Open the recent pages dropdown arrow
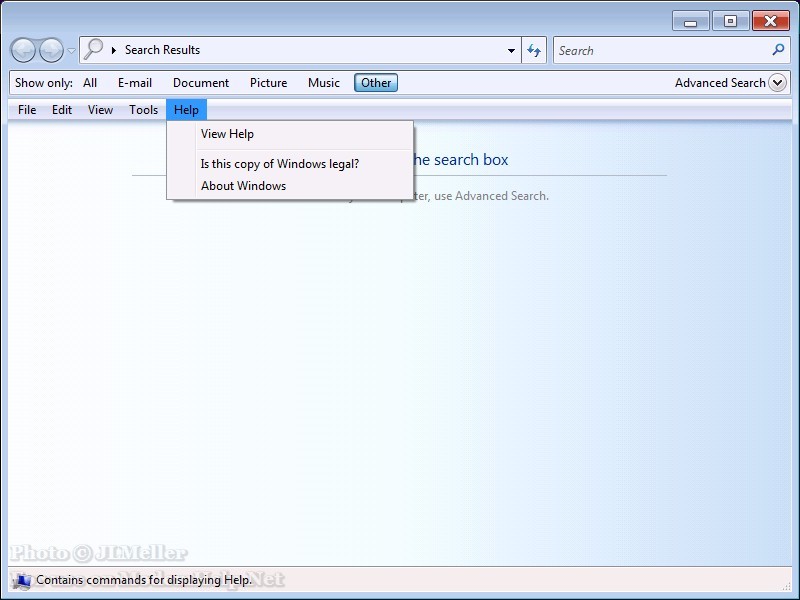 point(71,51)
